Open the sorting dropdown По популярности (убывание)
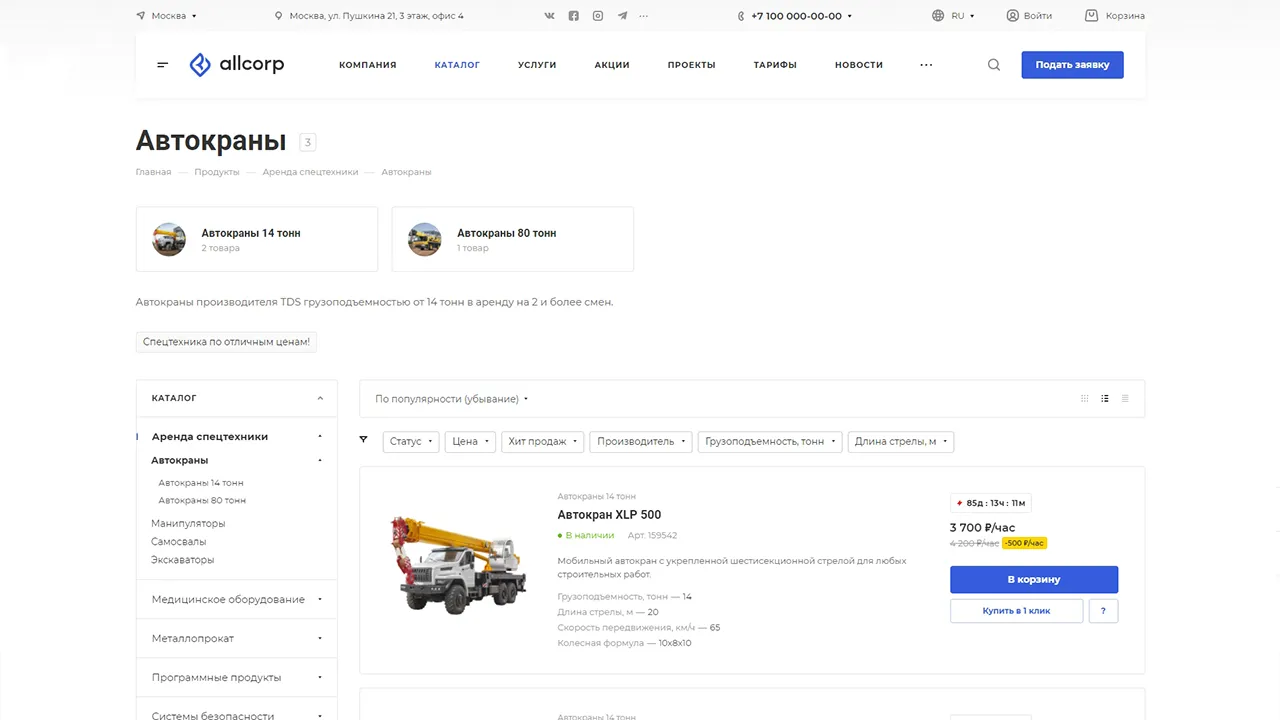Image resolution: width=1280 pixels, height=720 pixels. point(451,399)
